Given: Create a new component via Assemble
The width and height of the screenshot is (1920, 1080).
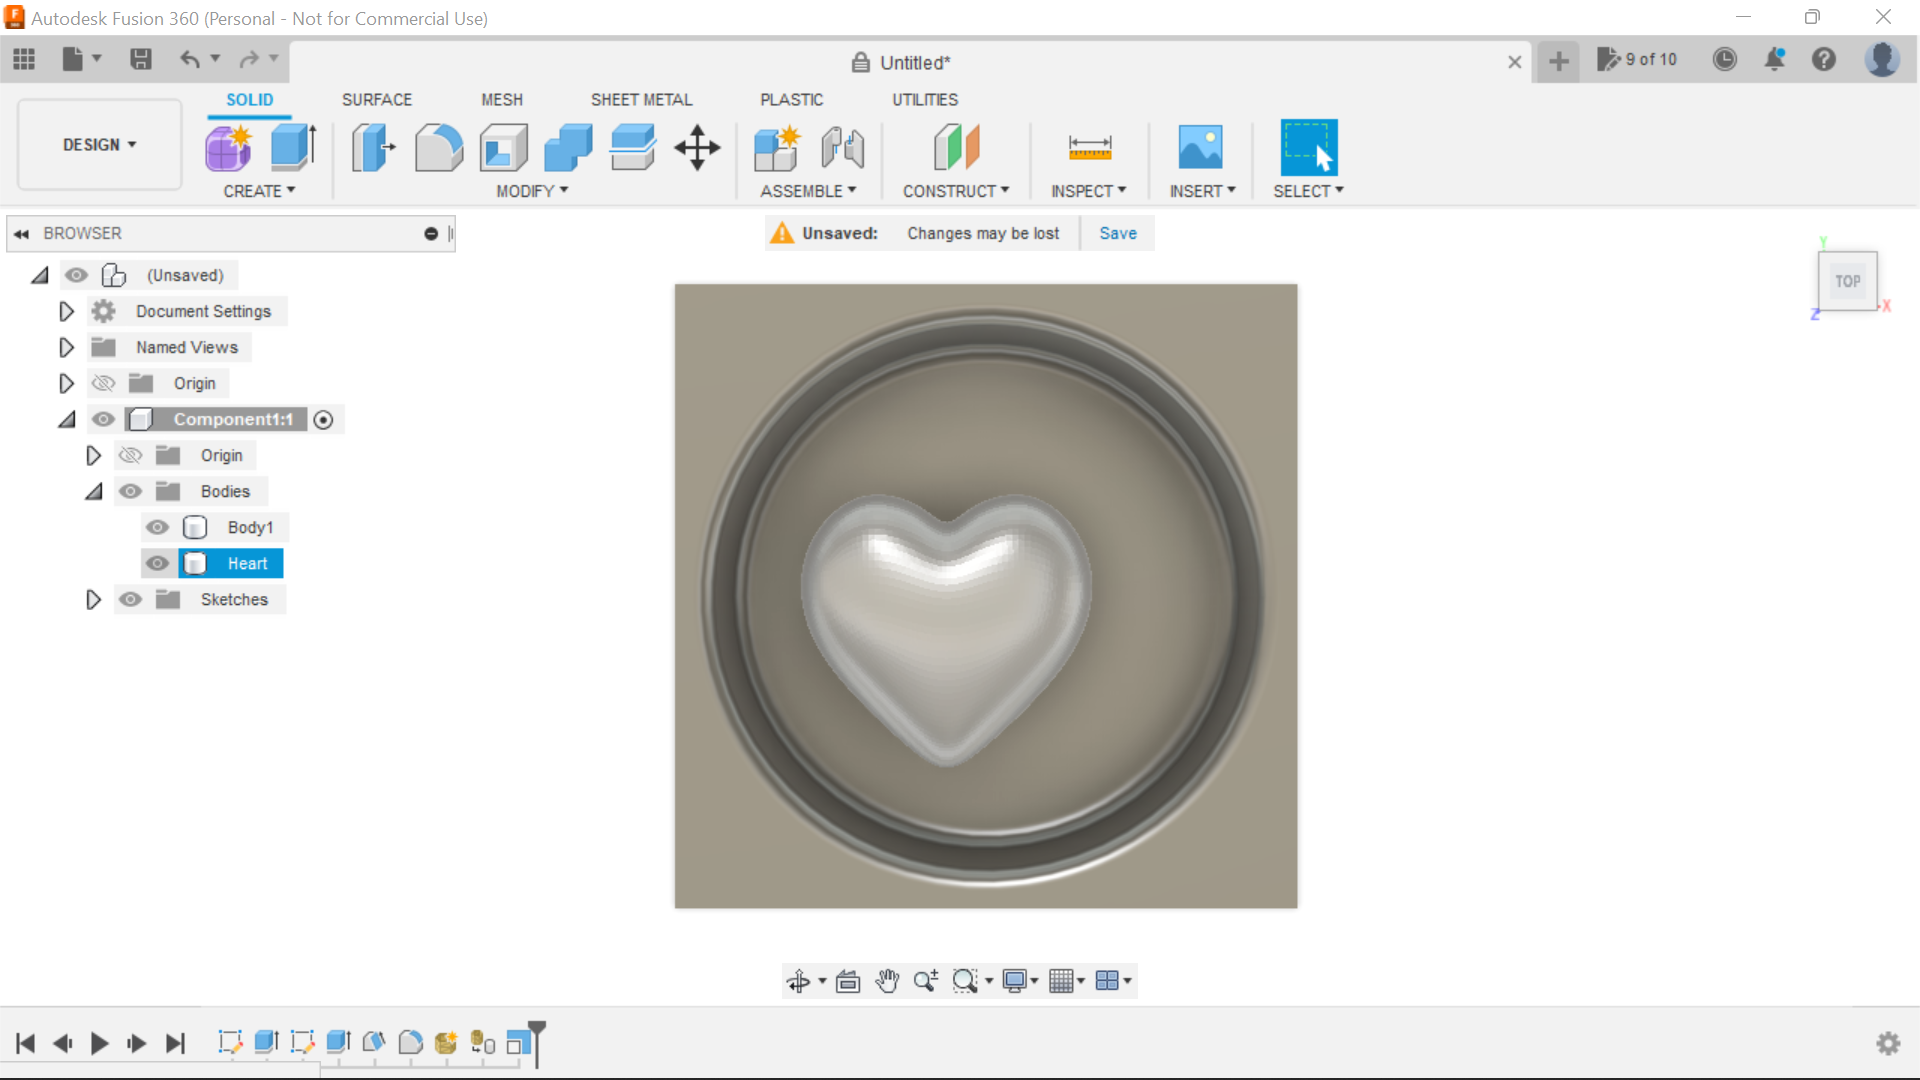Looking at the screenshot, I should tap(777, 147).
